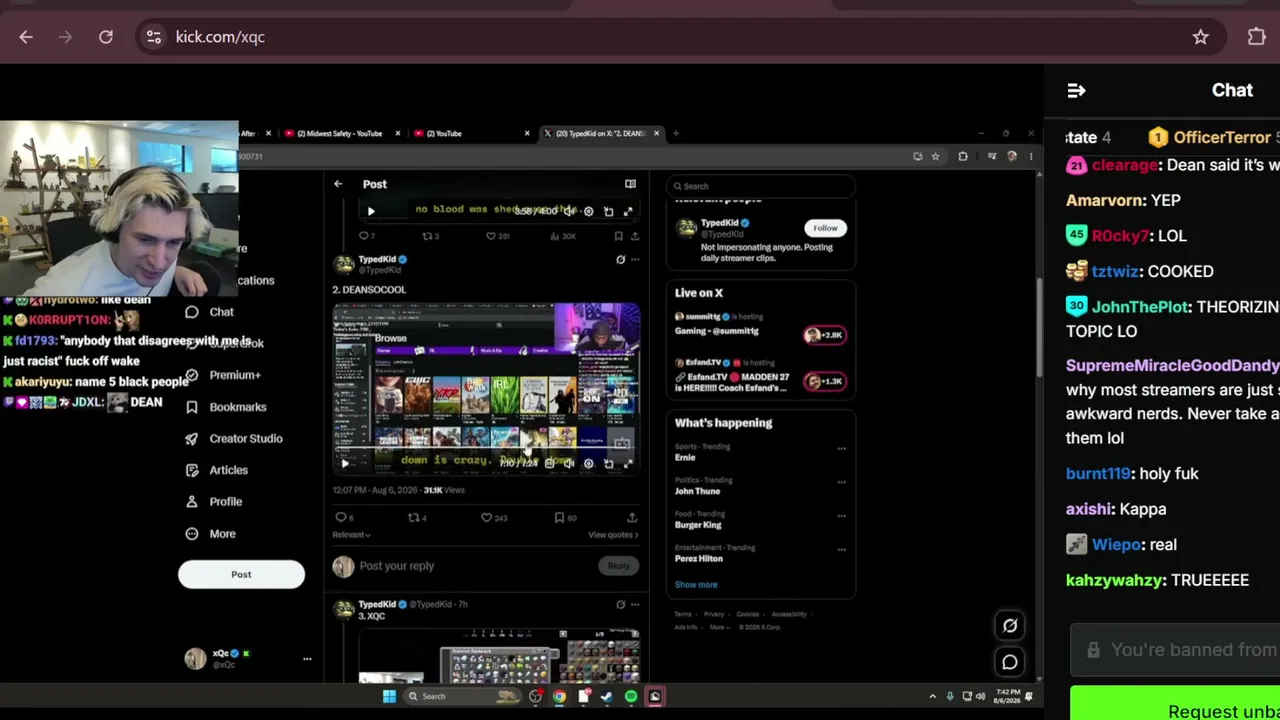Show more trending topics
The height and width of the screenshot is (720, 1280).
click(x=696, y=585)
